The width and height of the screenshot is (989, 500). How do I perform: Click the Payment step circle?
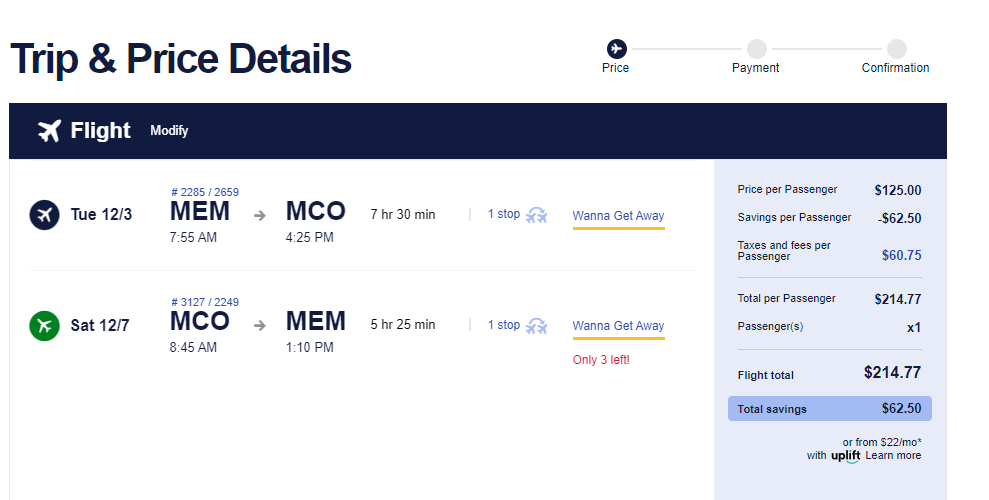pos(756,48)
